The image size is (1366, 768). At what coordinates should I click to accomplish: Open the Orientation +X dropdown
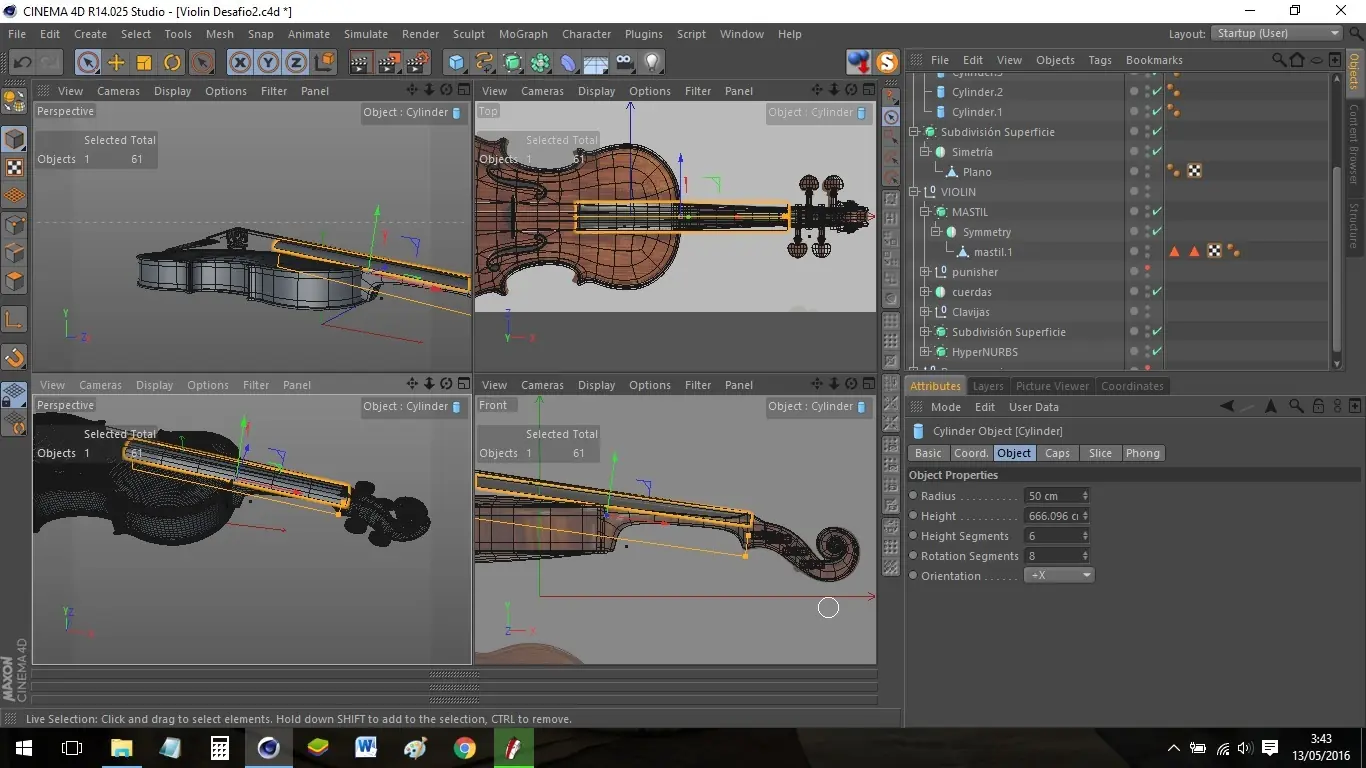pyautogui.click(x=1059, y=576)
